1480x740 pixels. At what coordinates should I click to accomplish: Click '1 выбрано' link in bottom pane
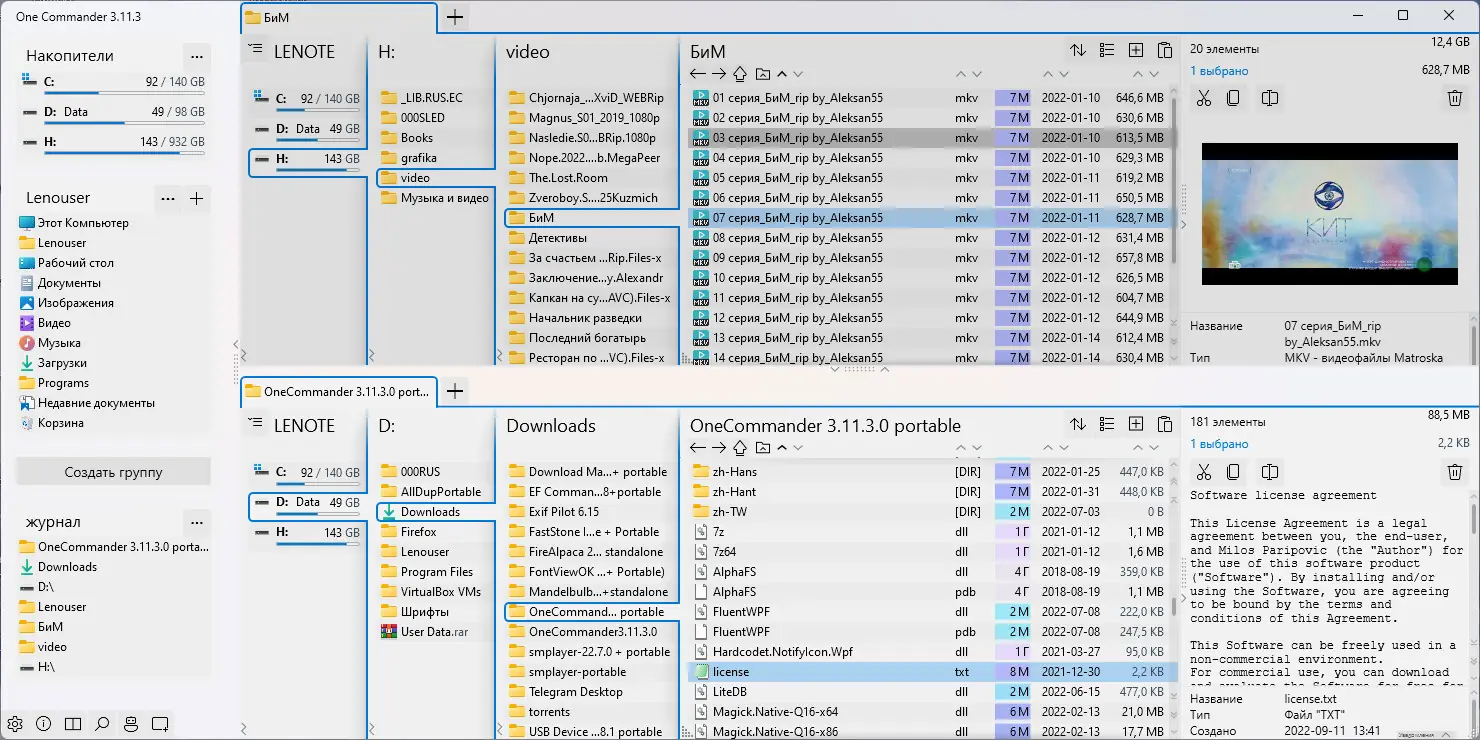(1219, 444)
